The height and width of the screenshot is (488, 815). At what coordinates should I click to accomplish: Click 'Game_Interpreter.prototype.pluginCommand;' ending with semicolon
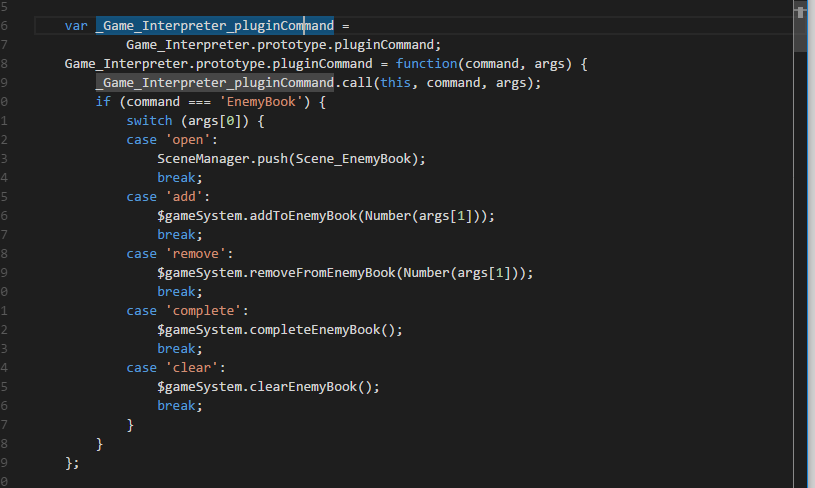[x=283, y=45]
